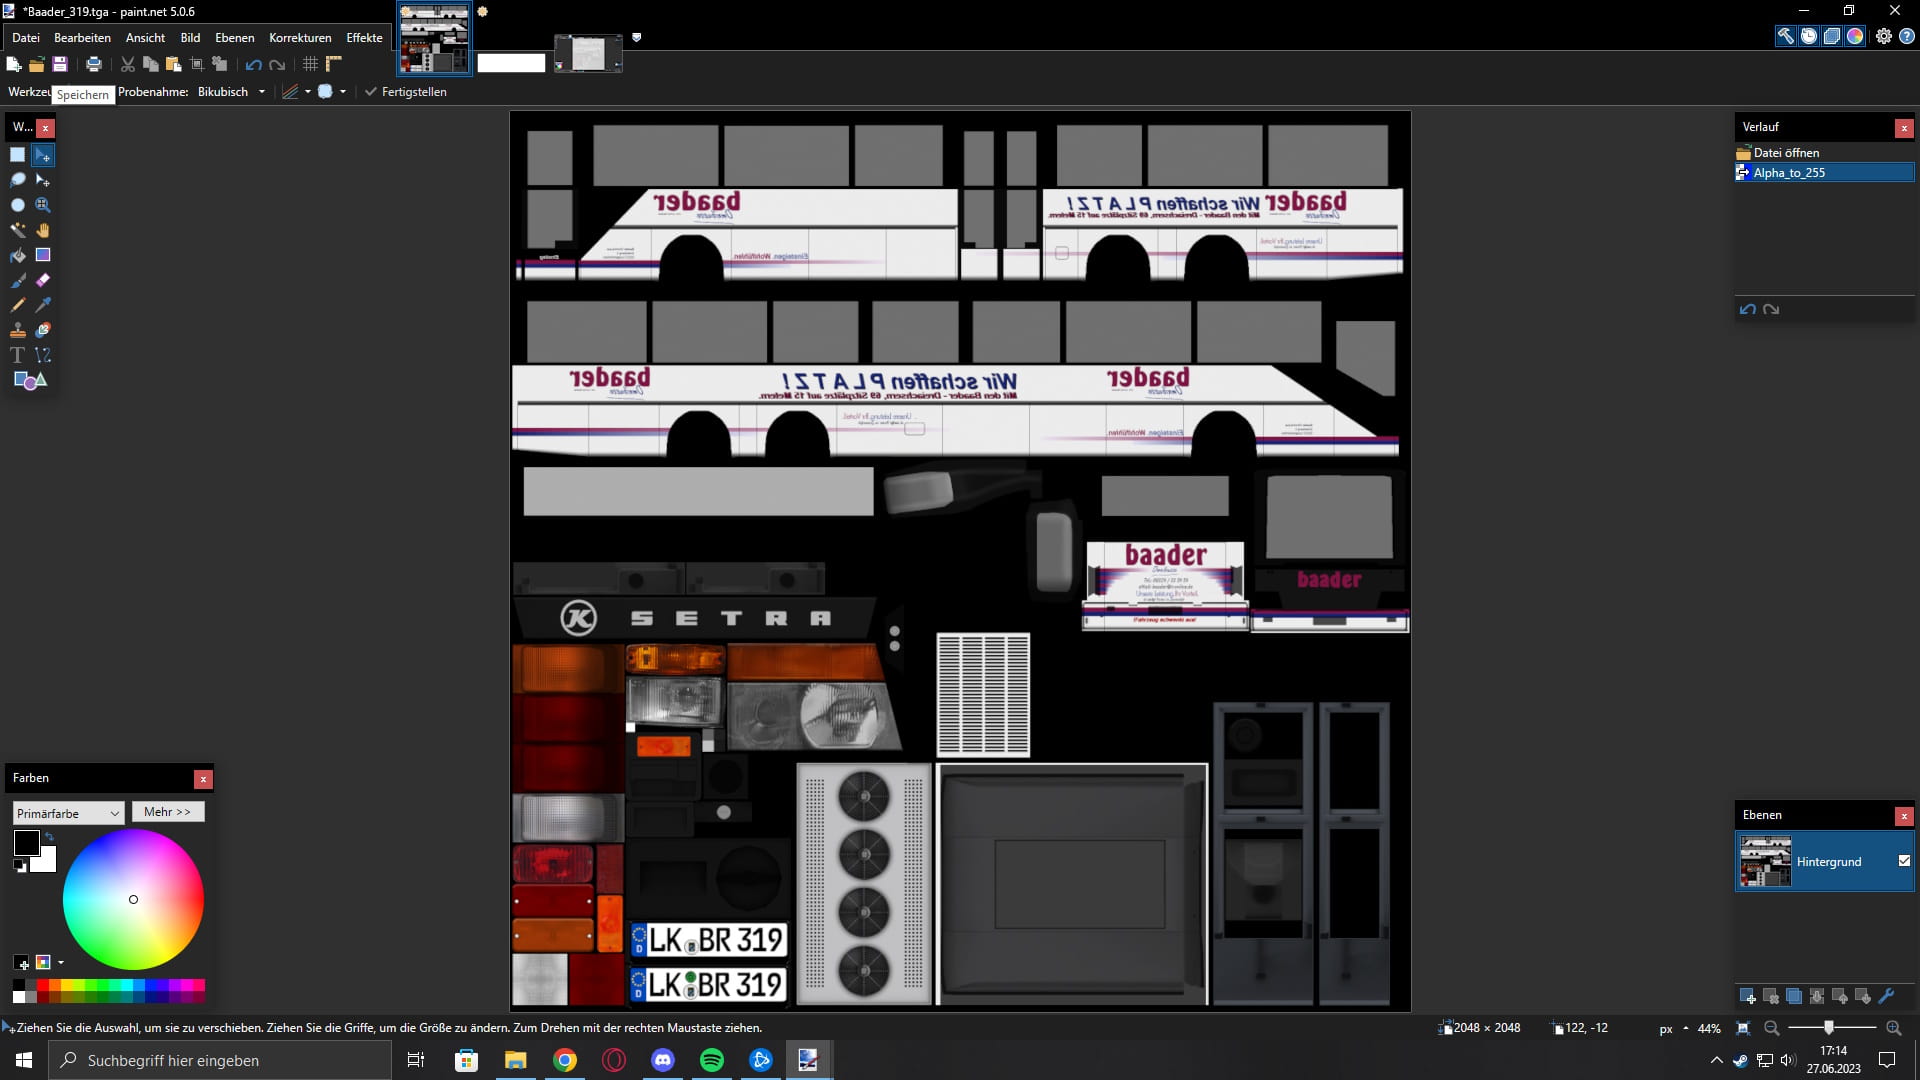The image size is (1920, 1080).
Task: Choose the Eraser tool
Action: tap(43, 280)
